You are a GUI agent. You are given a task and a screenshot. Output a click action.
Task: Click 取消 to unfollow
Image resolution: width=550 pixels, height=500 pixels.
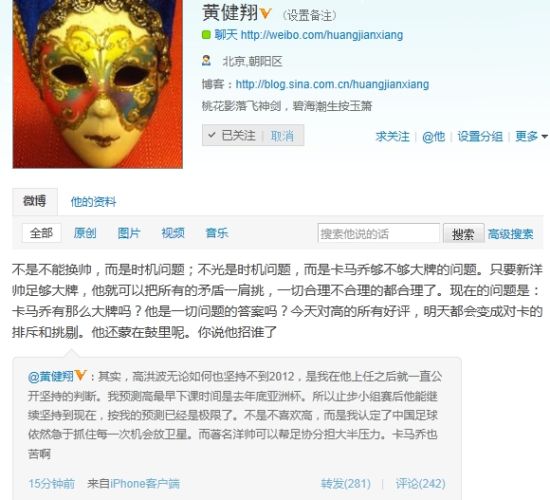point(282,136)
